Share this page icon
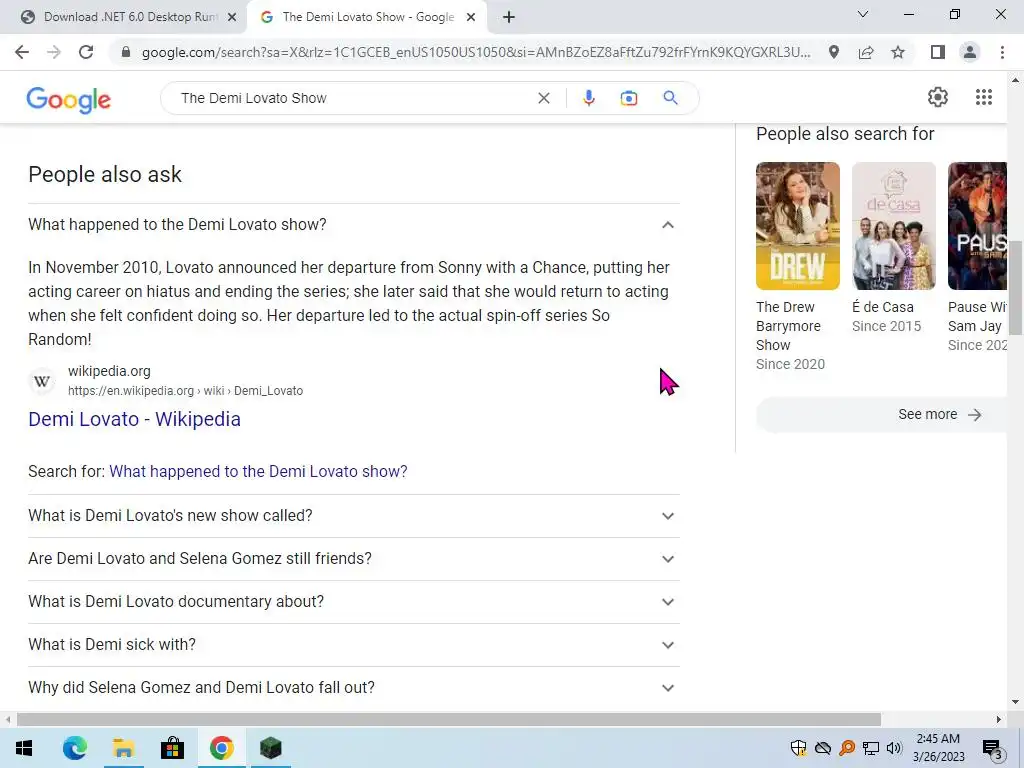This screenshot has width=1024, height=768. pyautogui.click(x=866, y=52)
